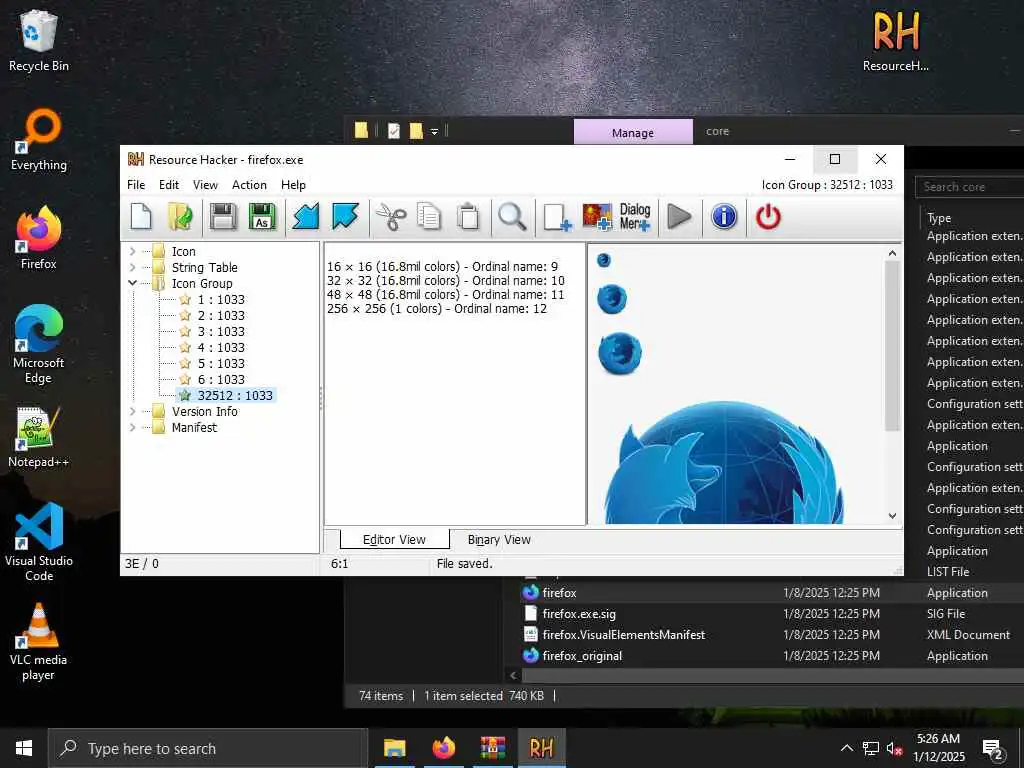Open Recycle Bin desktop icon
This screenshot has height=768, width=1024.
coord(39,40)
